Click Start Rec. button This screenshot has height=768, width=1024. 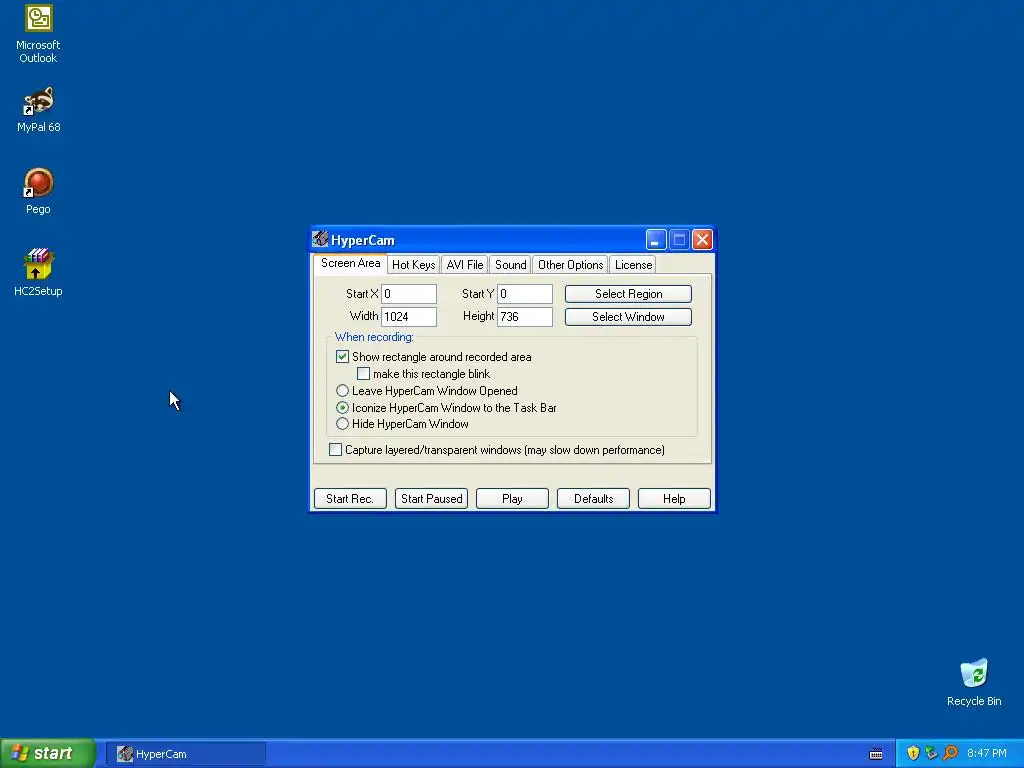coord(350,498)
